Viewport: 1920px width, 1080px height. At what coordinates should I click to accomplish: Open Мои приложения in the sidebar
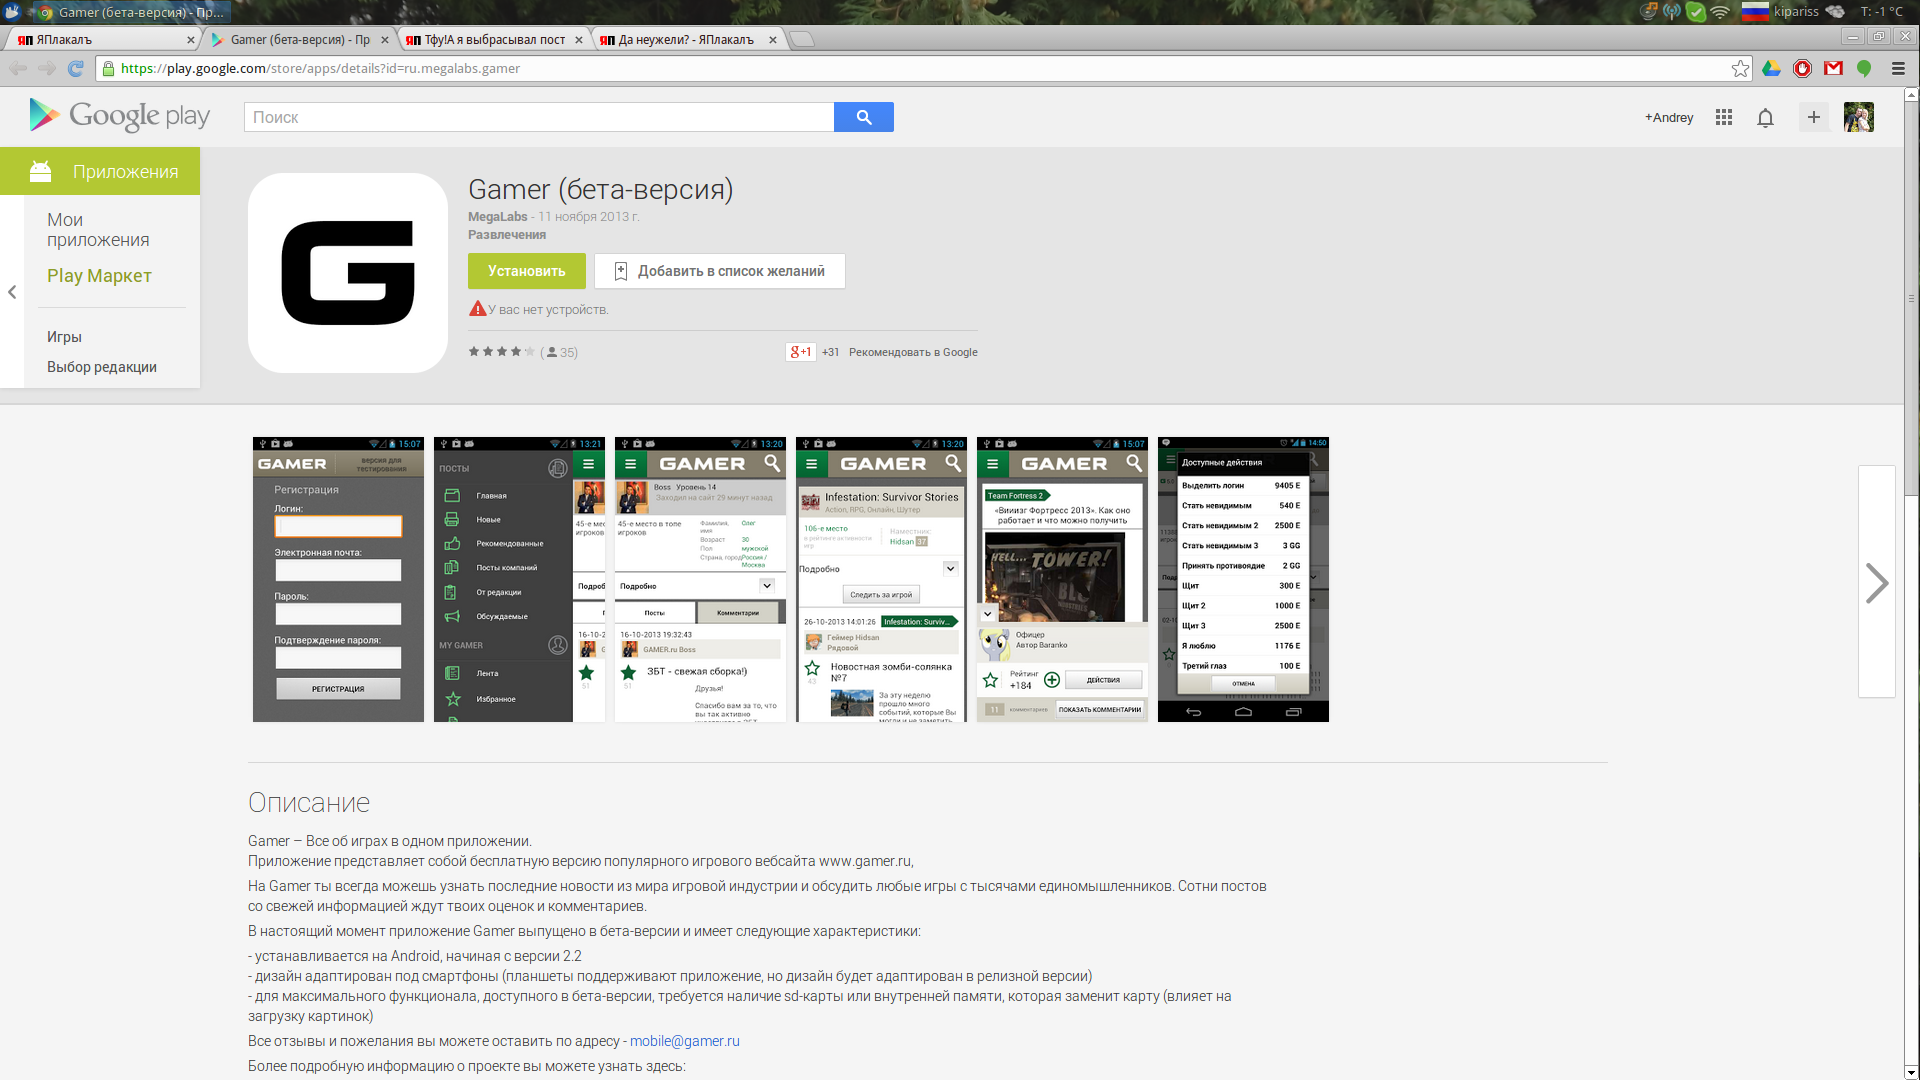tap(98, 230)
